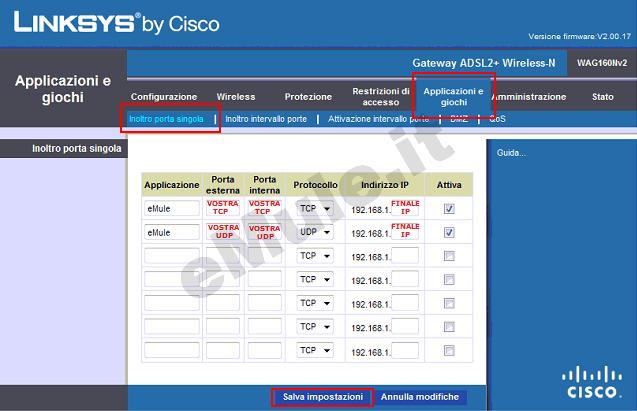The height and width of the screenshot is (411, 637).
Task: Open the Guida... help link
Action: coord(511,153)
